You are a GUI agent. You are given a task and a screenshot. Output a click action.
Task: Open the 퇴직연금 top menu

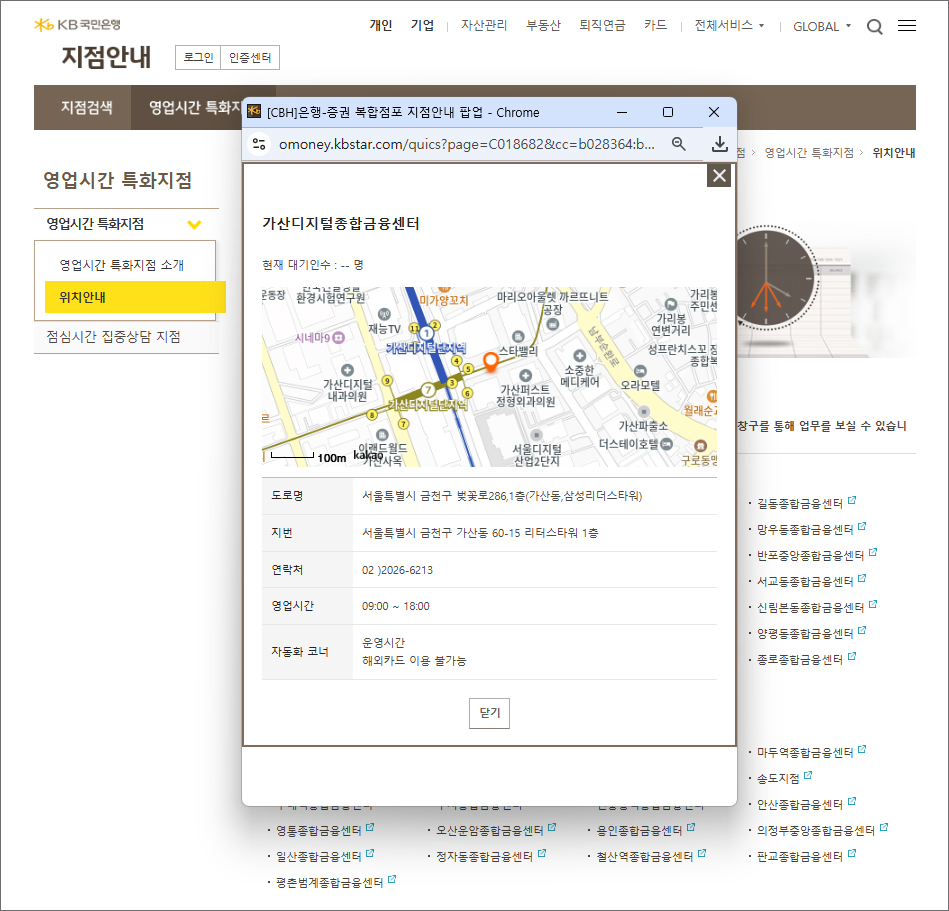click(x=602, y=25)
